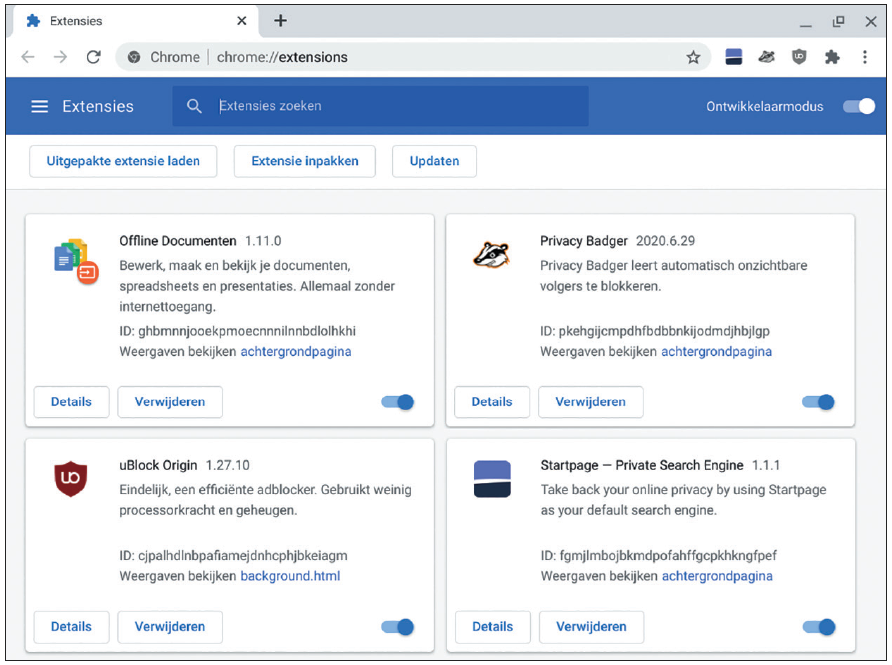Open the extensions puzzle piece menu

[x=832, y=57]
